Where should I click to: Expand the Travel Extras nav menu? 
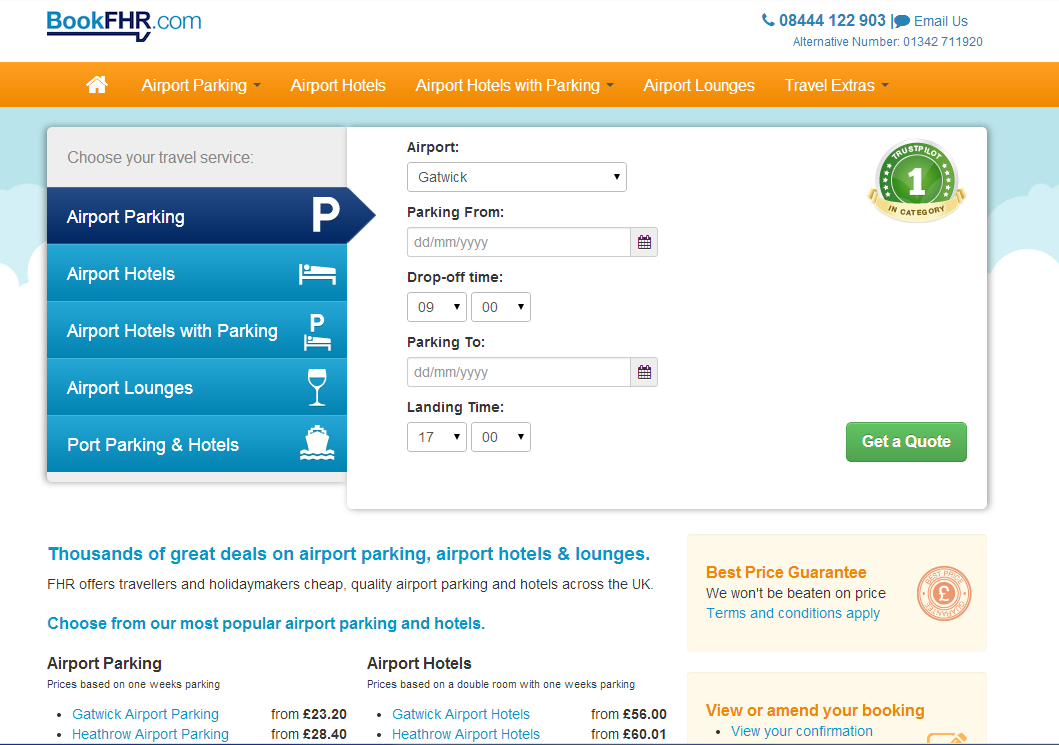pos(836,85)
